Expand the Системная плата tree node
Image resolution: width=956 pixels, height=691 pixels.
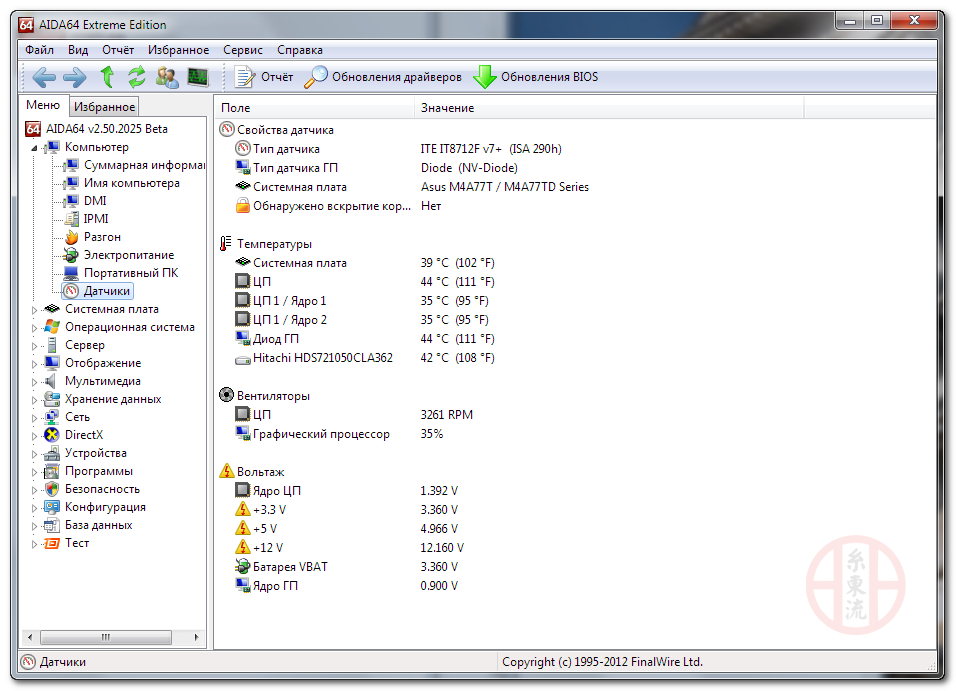(x=34, y=310)
